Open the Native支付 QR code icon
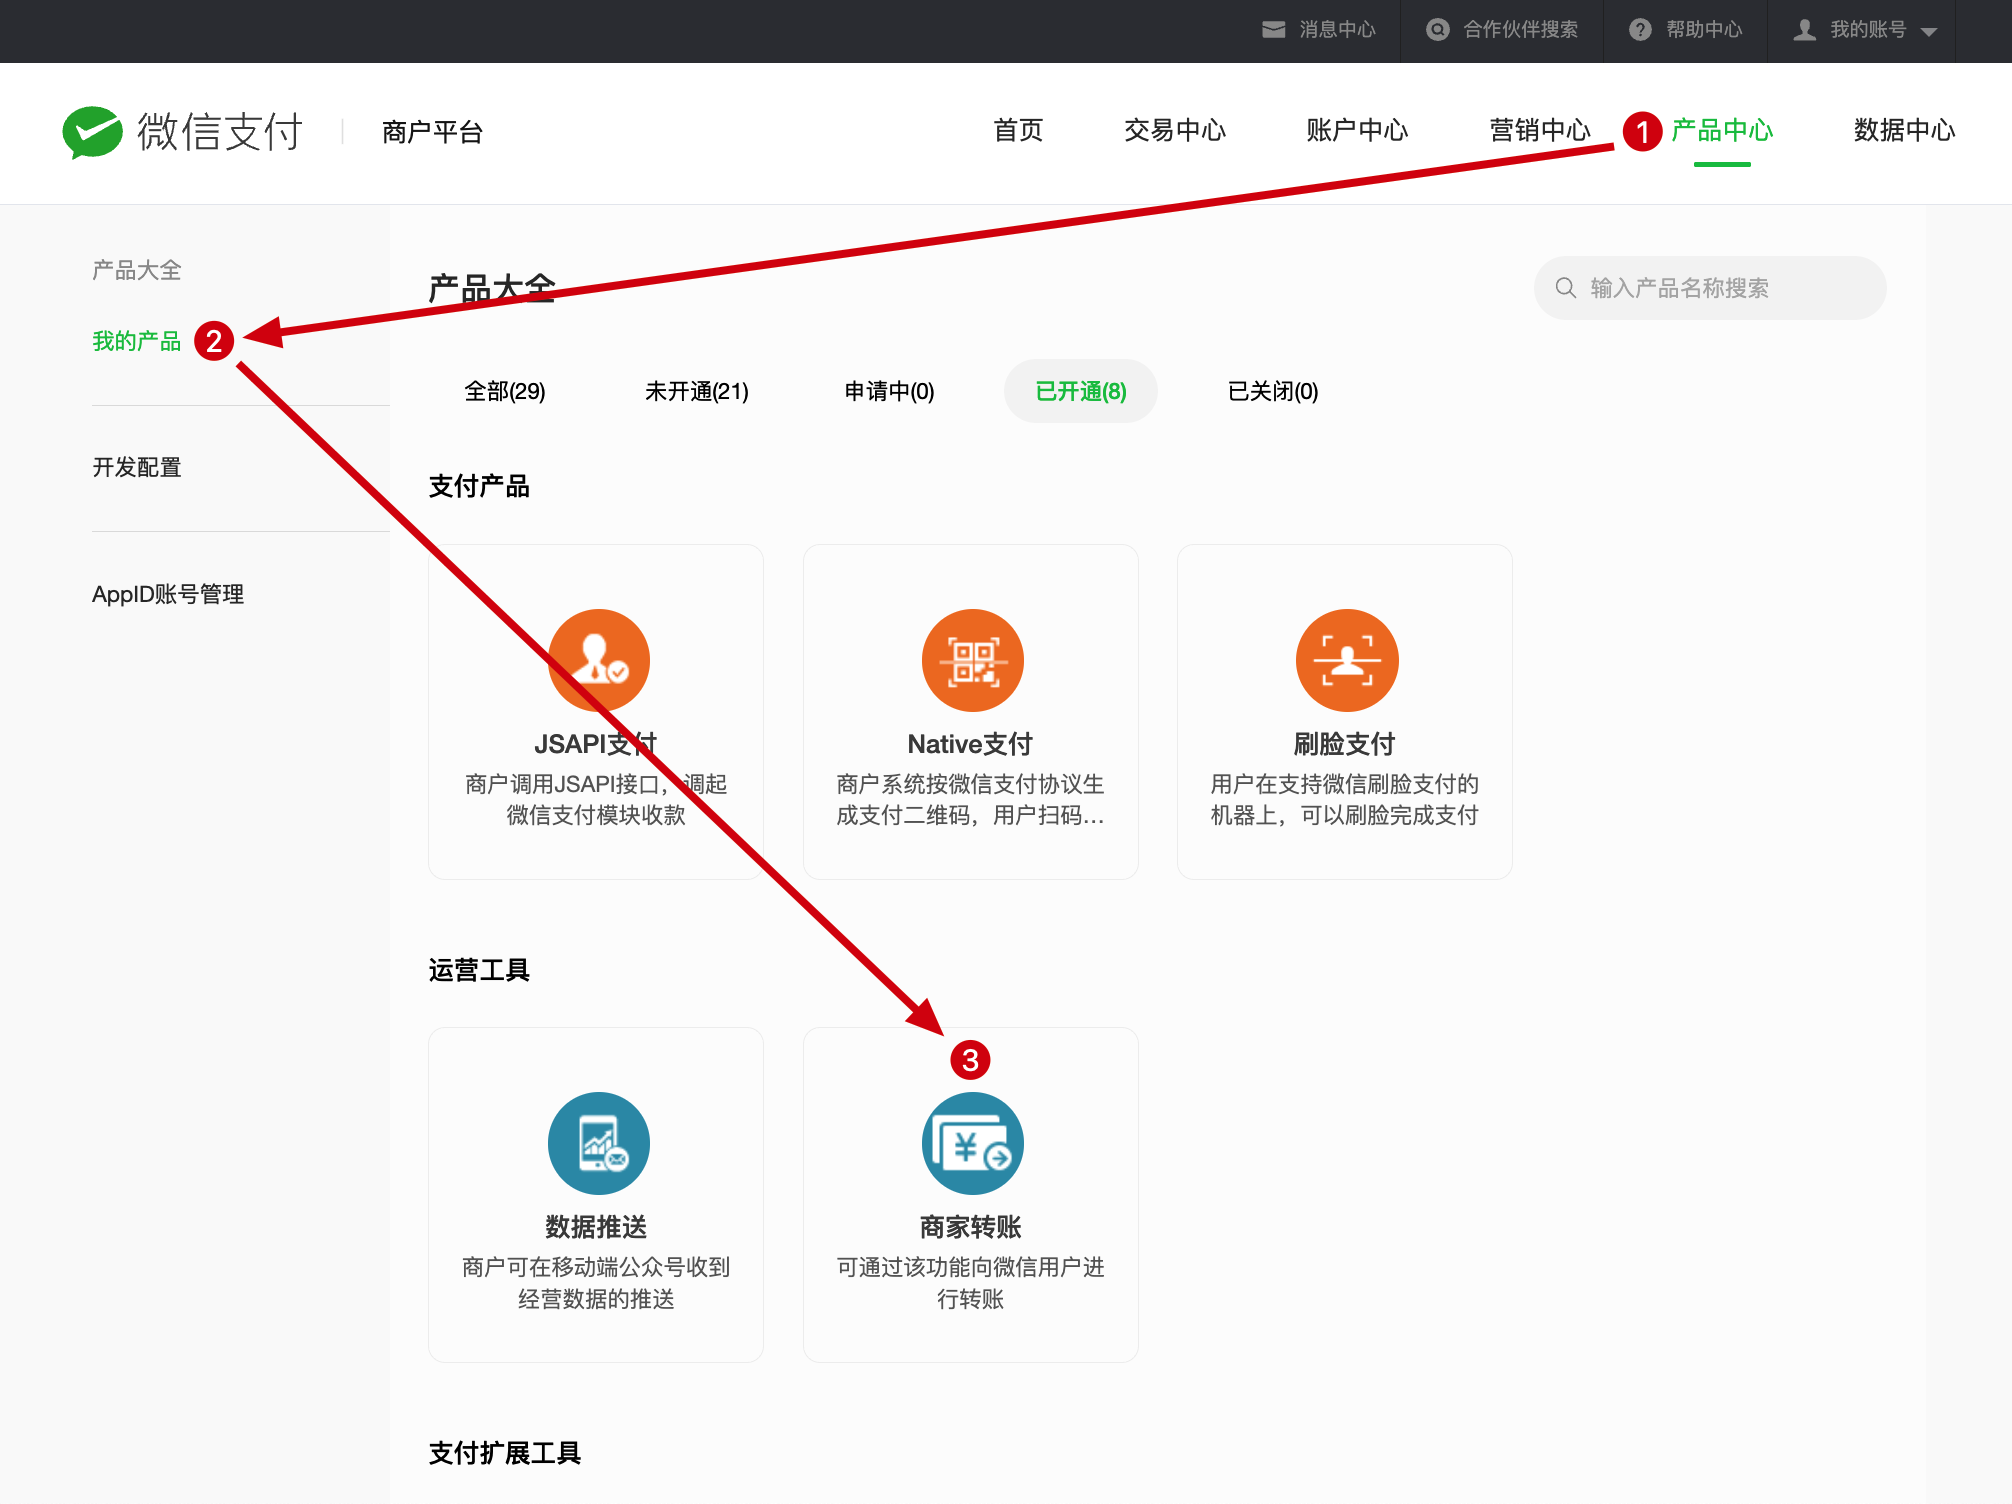2012x1504 pixels. [972, 660]
